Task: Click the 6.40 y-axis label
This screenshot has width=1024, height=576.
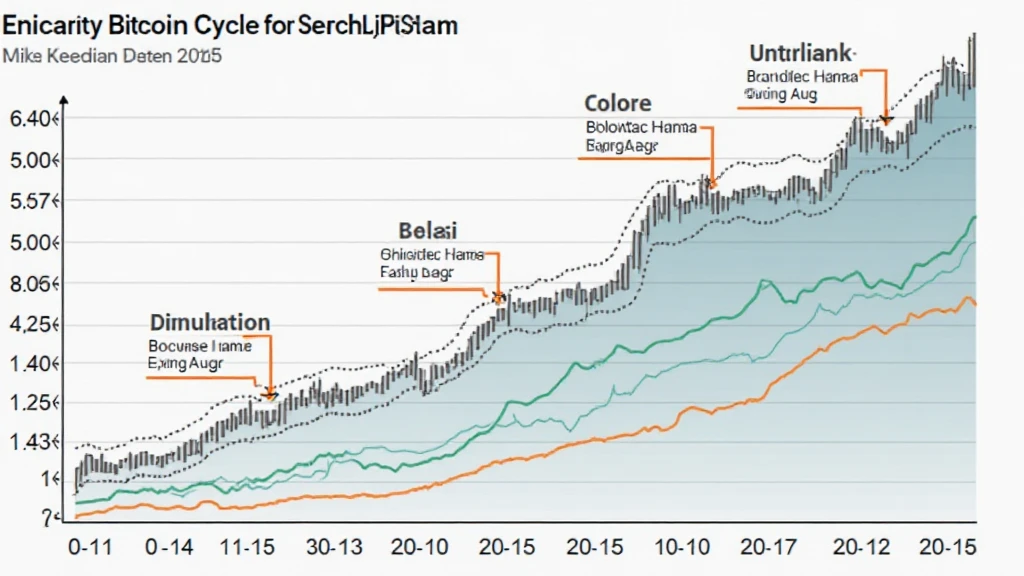Action: click(31, 119)
